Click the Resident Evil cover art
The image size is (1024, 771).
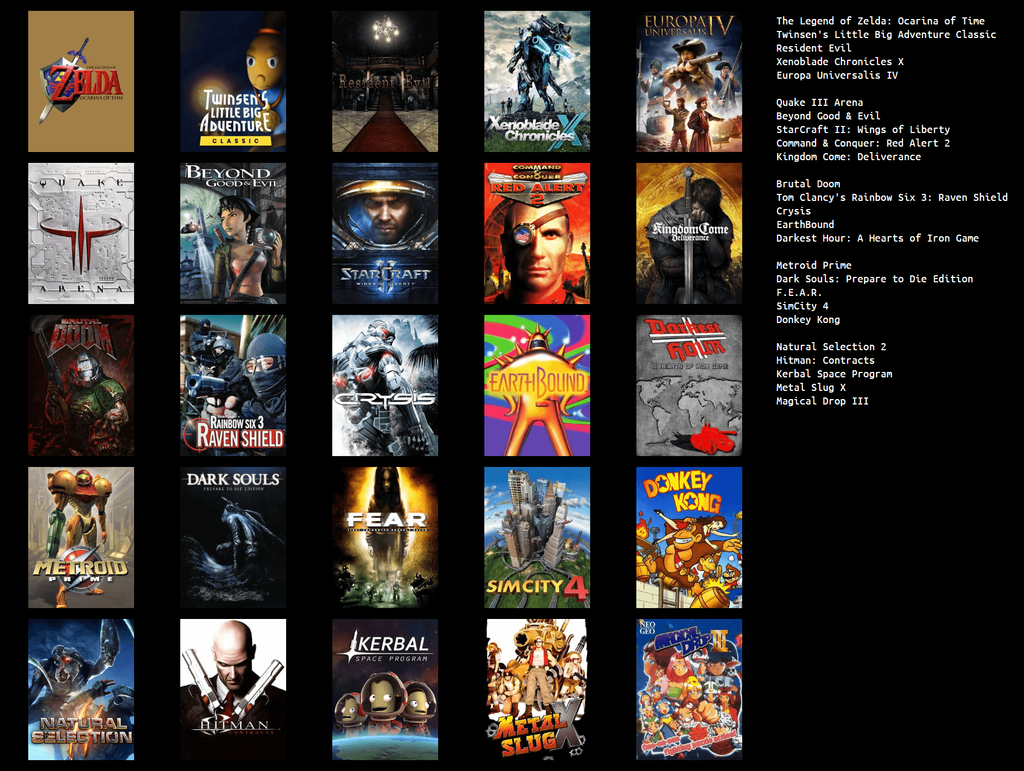click(385, 82)
